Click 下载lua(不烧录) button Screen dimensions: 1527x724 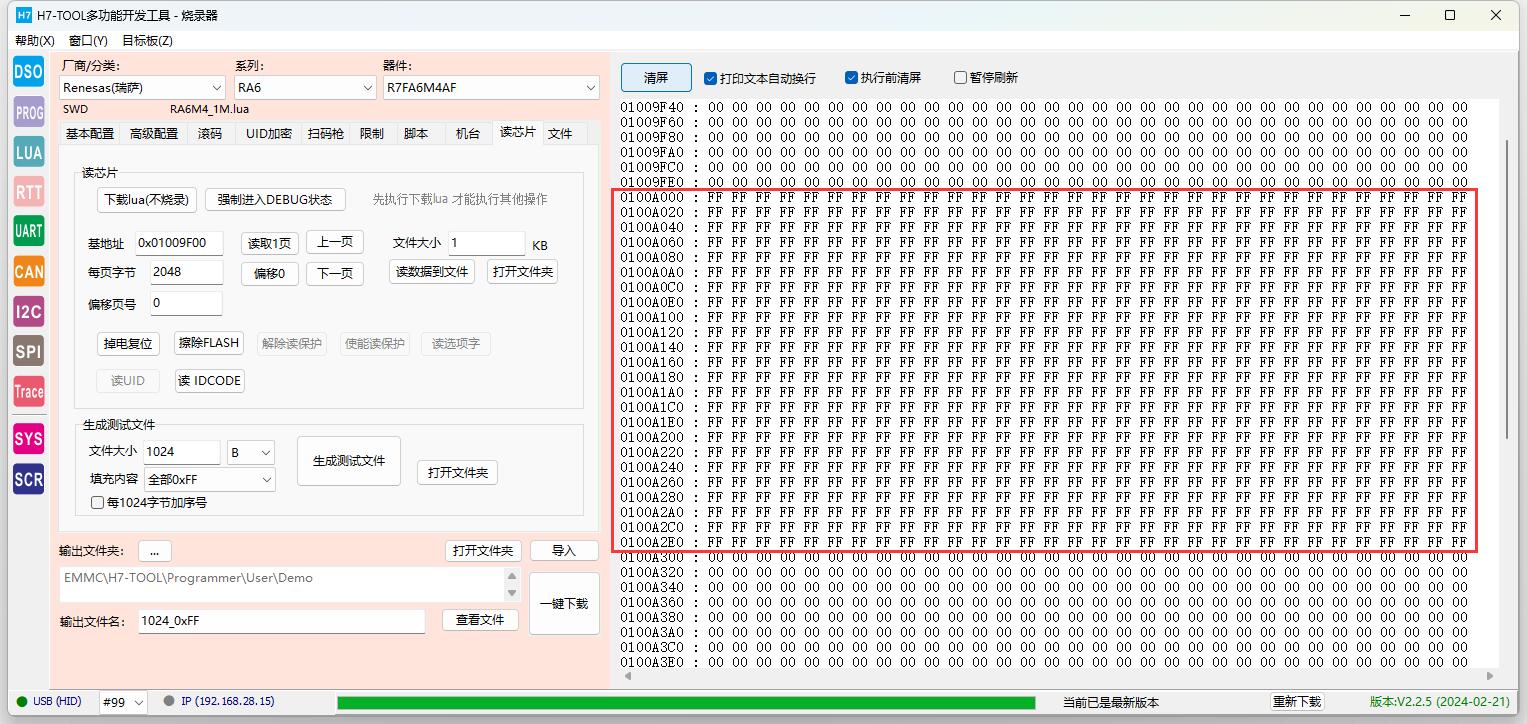pos(147,199)
